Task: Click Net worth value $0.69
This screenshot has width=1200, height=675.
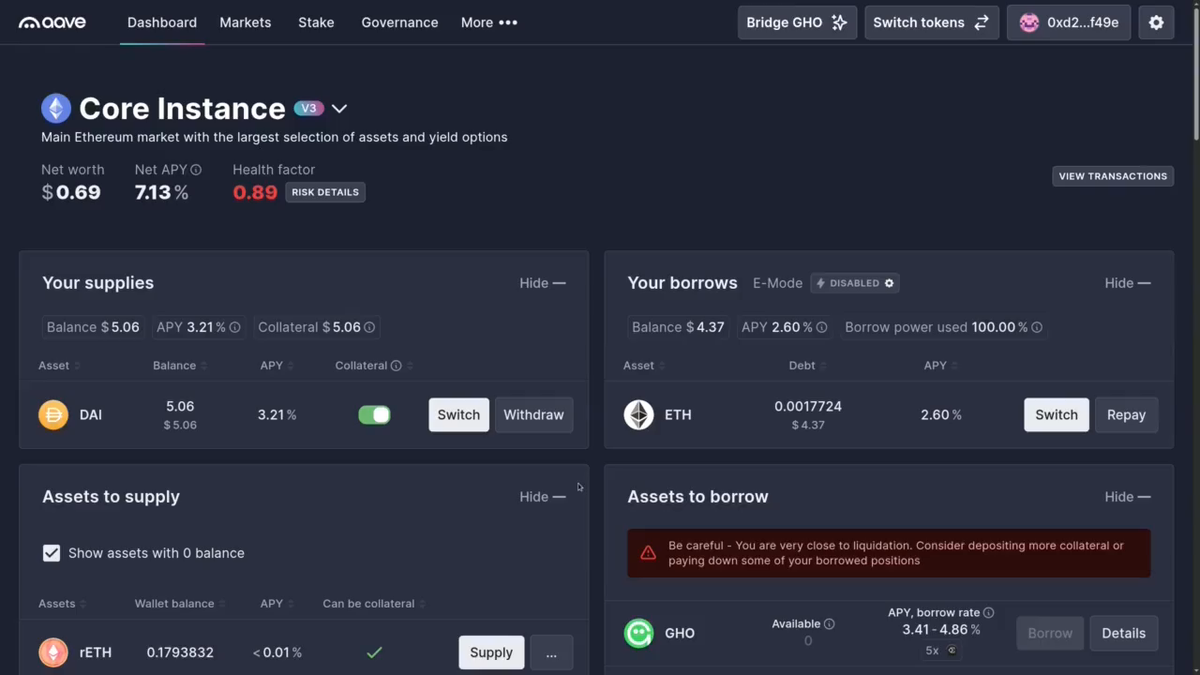Action: click(71, 193)
